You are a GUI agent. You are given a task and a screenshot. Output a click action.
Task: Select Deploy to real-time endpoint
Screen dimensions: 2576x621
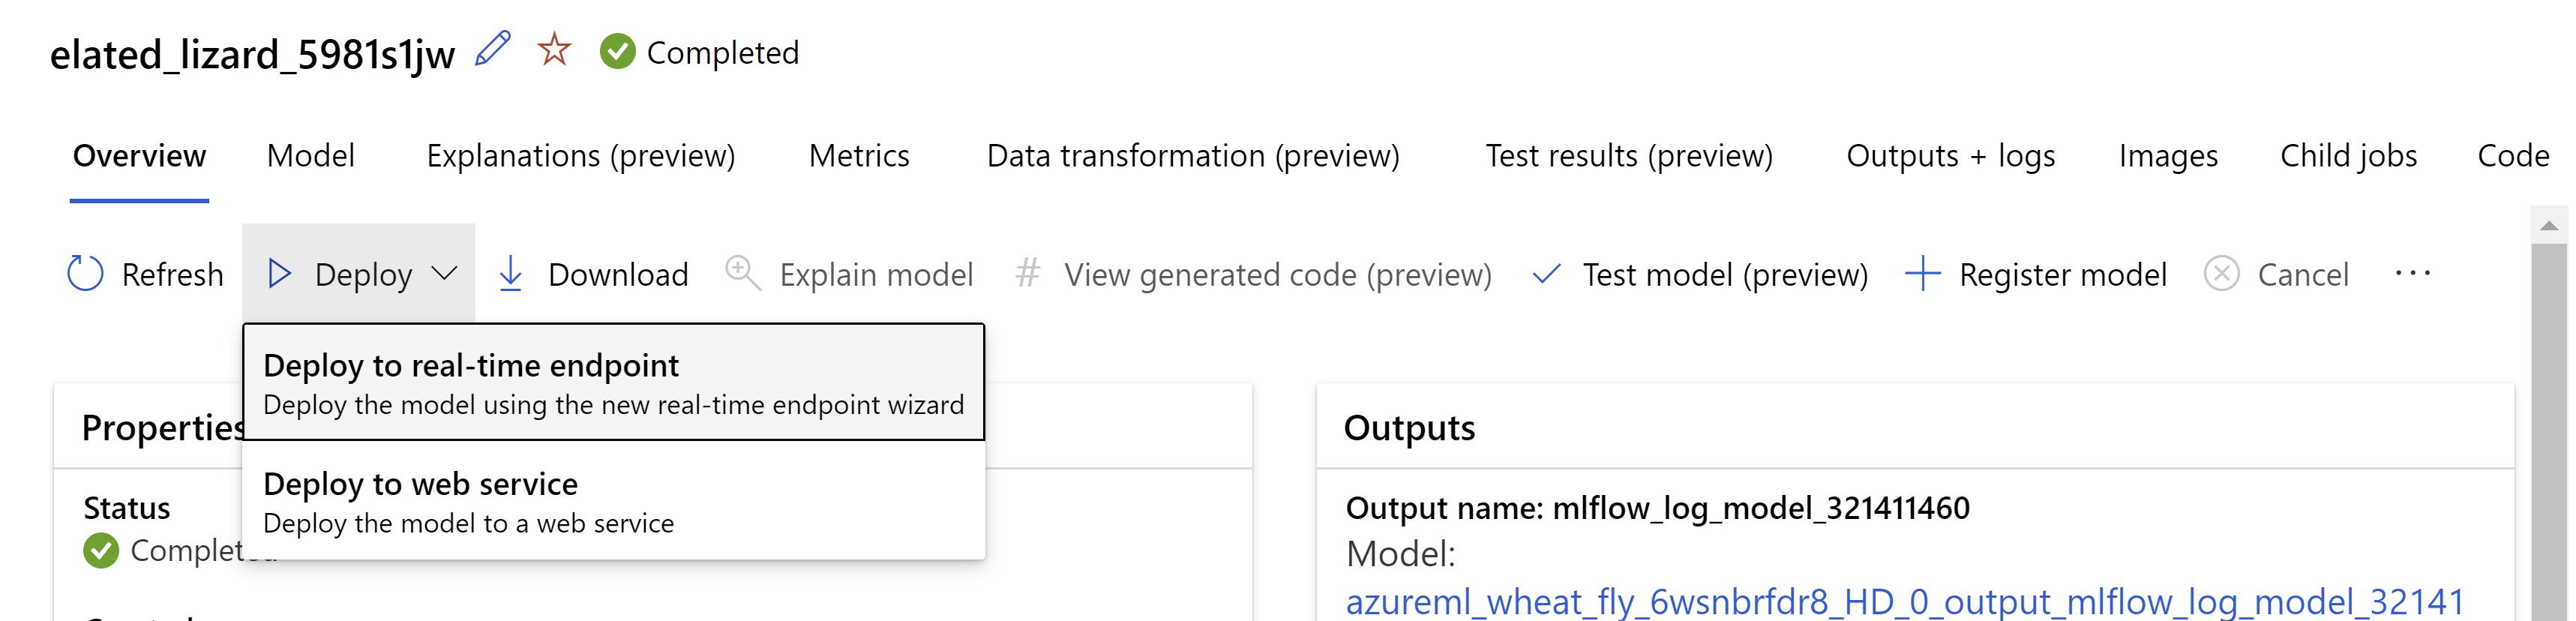click(x=613, y=383)
